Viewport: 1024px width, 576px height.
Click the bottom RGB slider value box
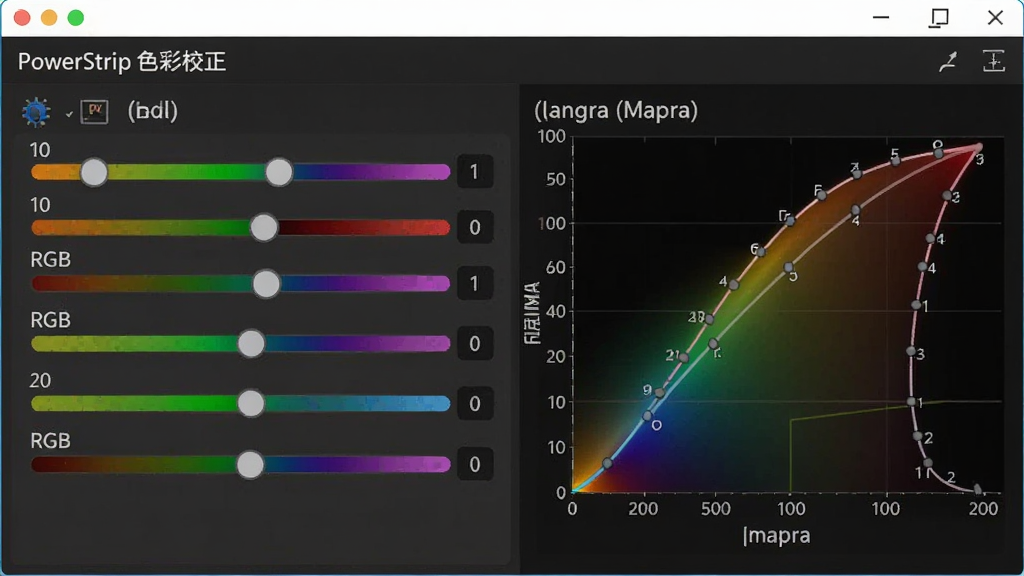[x=475, y=464]
